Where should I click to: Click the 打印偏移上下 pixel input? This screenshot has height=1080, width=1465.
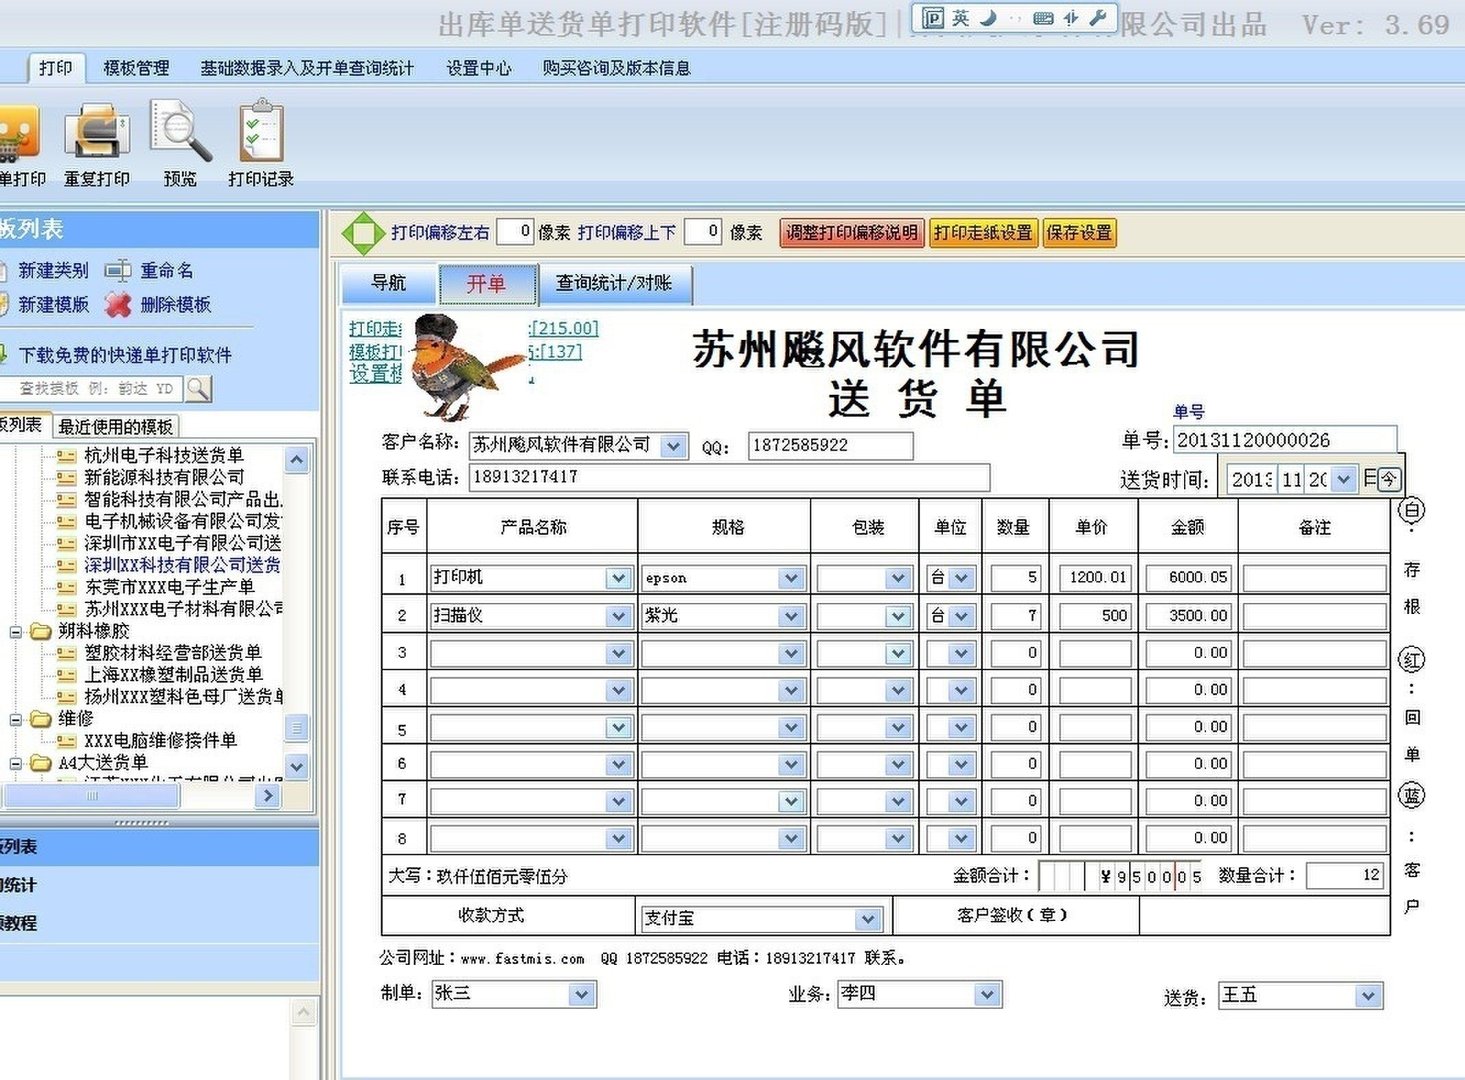703,232
